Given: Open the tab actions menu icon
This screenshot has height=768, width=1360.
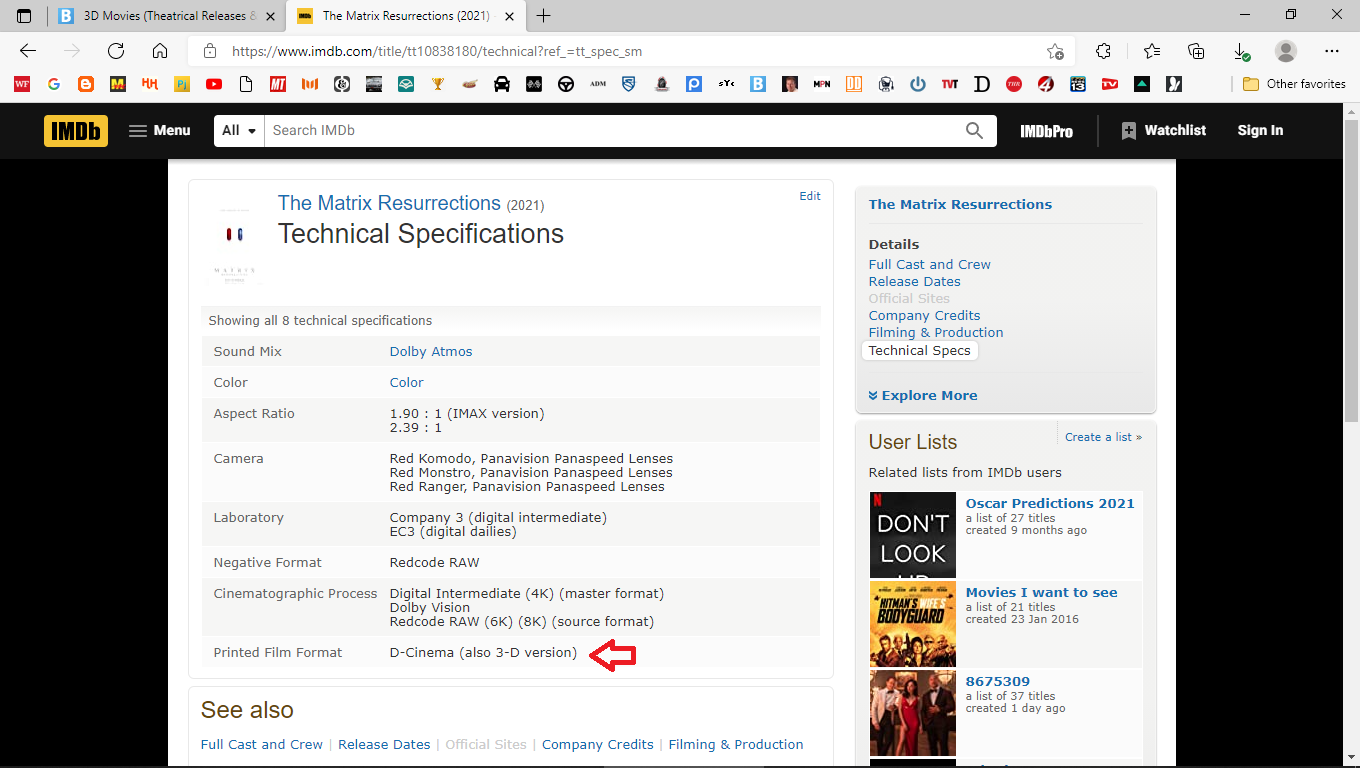Looking at the screenshot, I should pyautogui.click(x=24, y=16).
